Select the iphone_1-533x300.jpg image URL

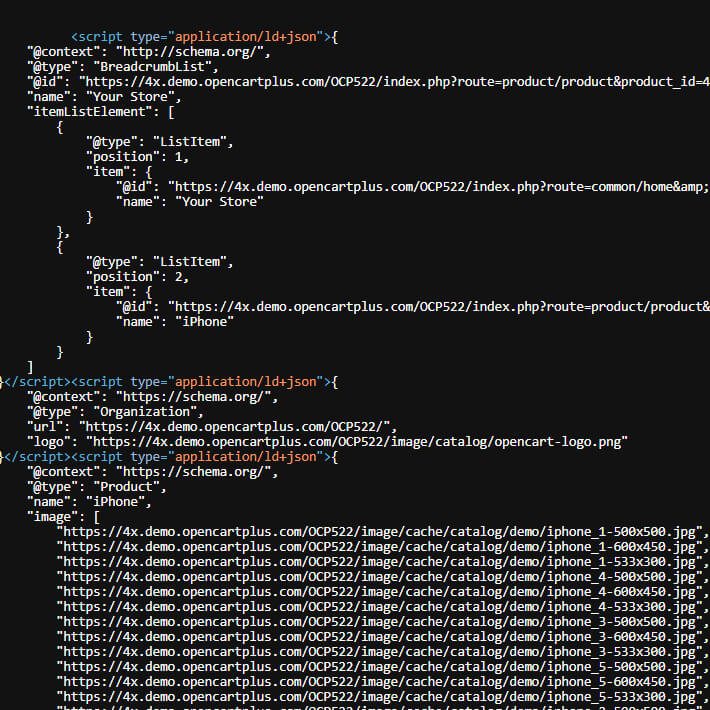pyautogui.click(x=383, y=561)
